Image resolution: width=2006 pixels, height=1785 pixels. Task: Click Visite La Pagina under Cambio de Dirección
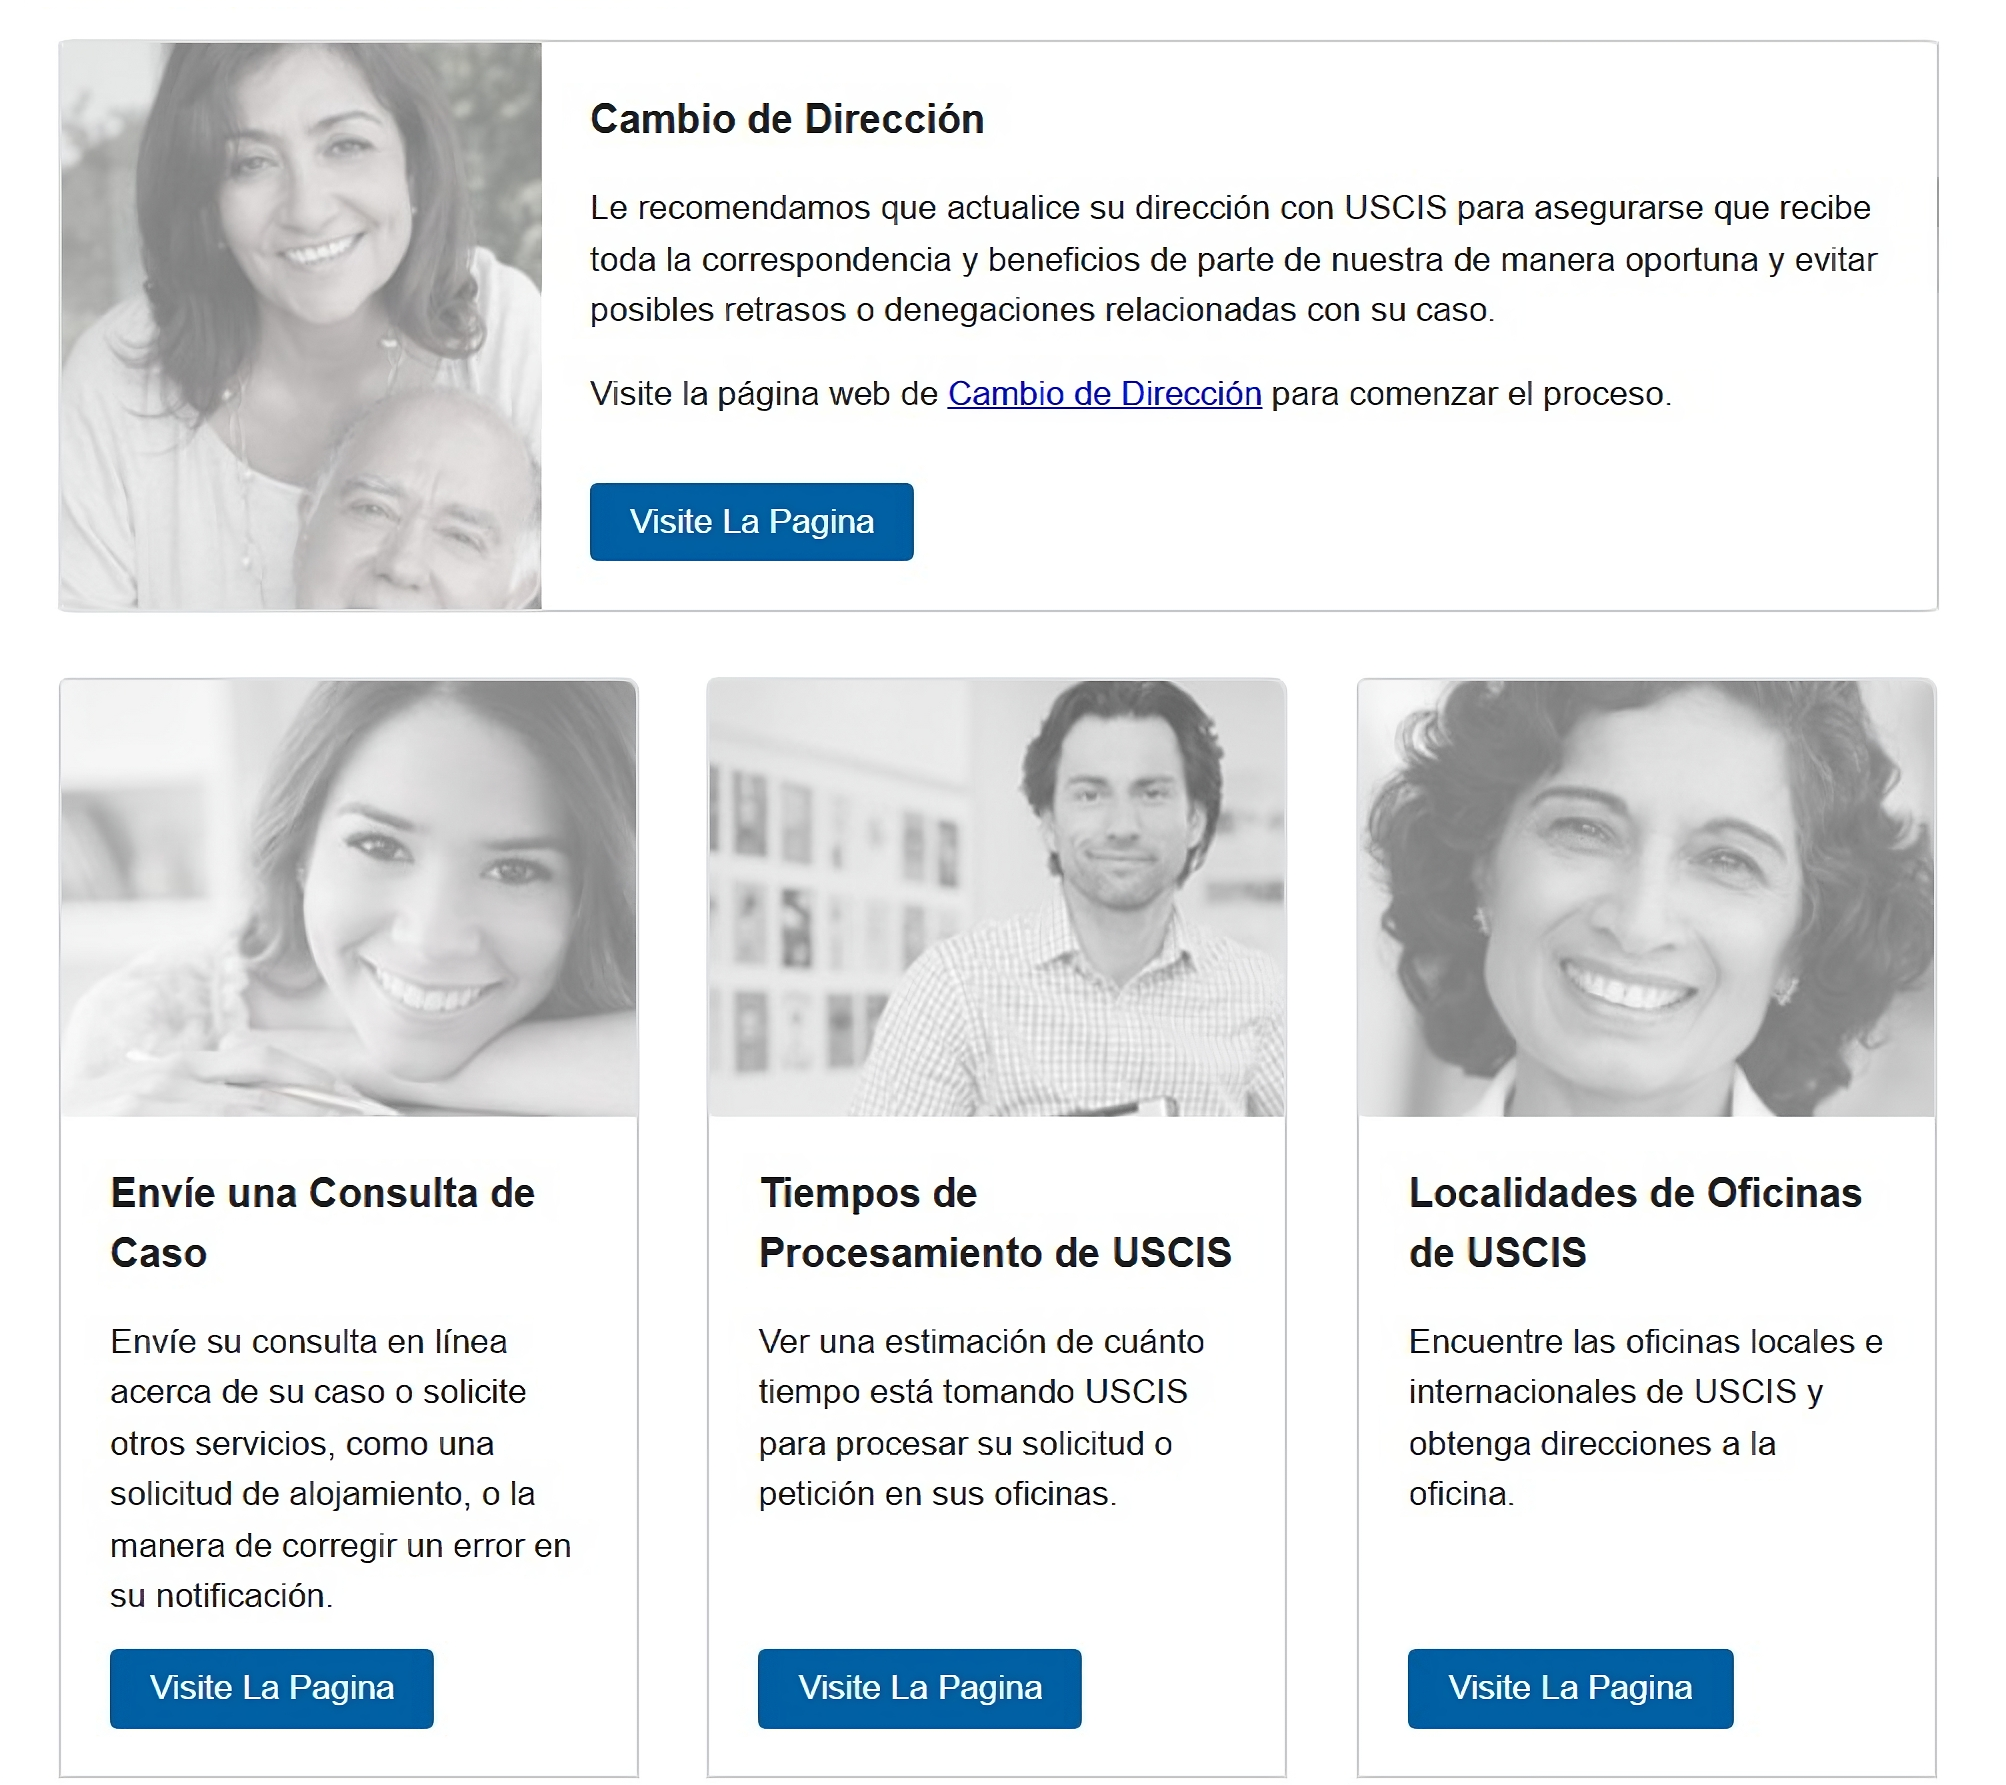[x=751, y=522]
